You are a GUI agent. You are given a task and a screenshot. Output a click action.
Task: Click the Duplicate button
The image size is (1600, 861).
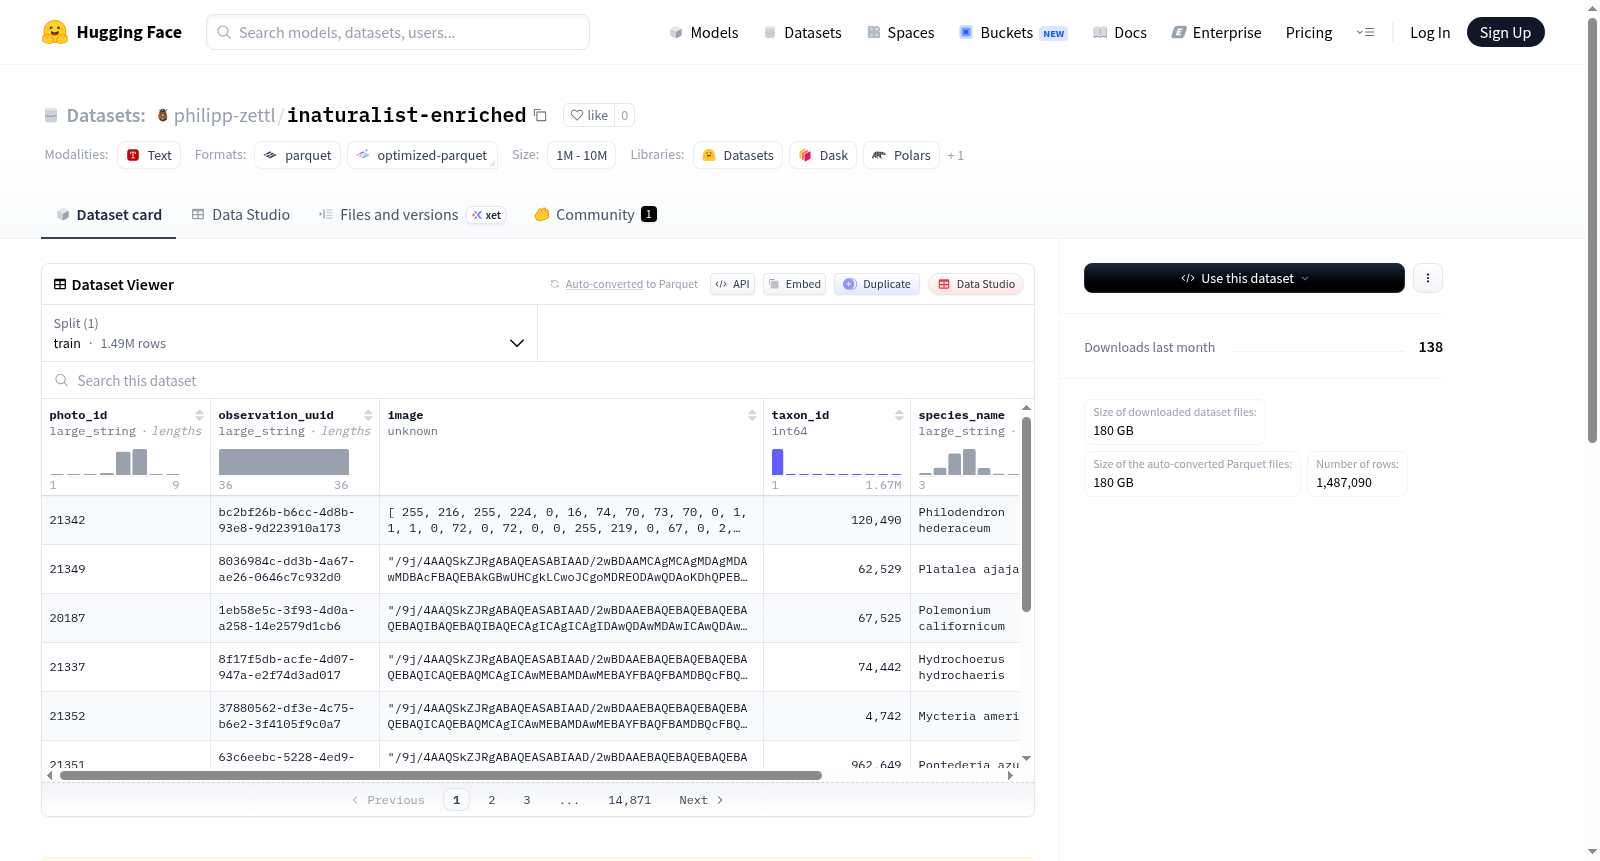(x=877, y=284)
